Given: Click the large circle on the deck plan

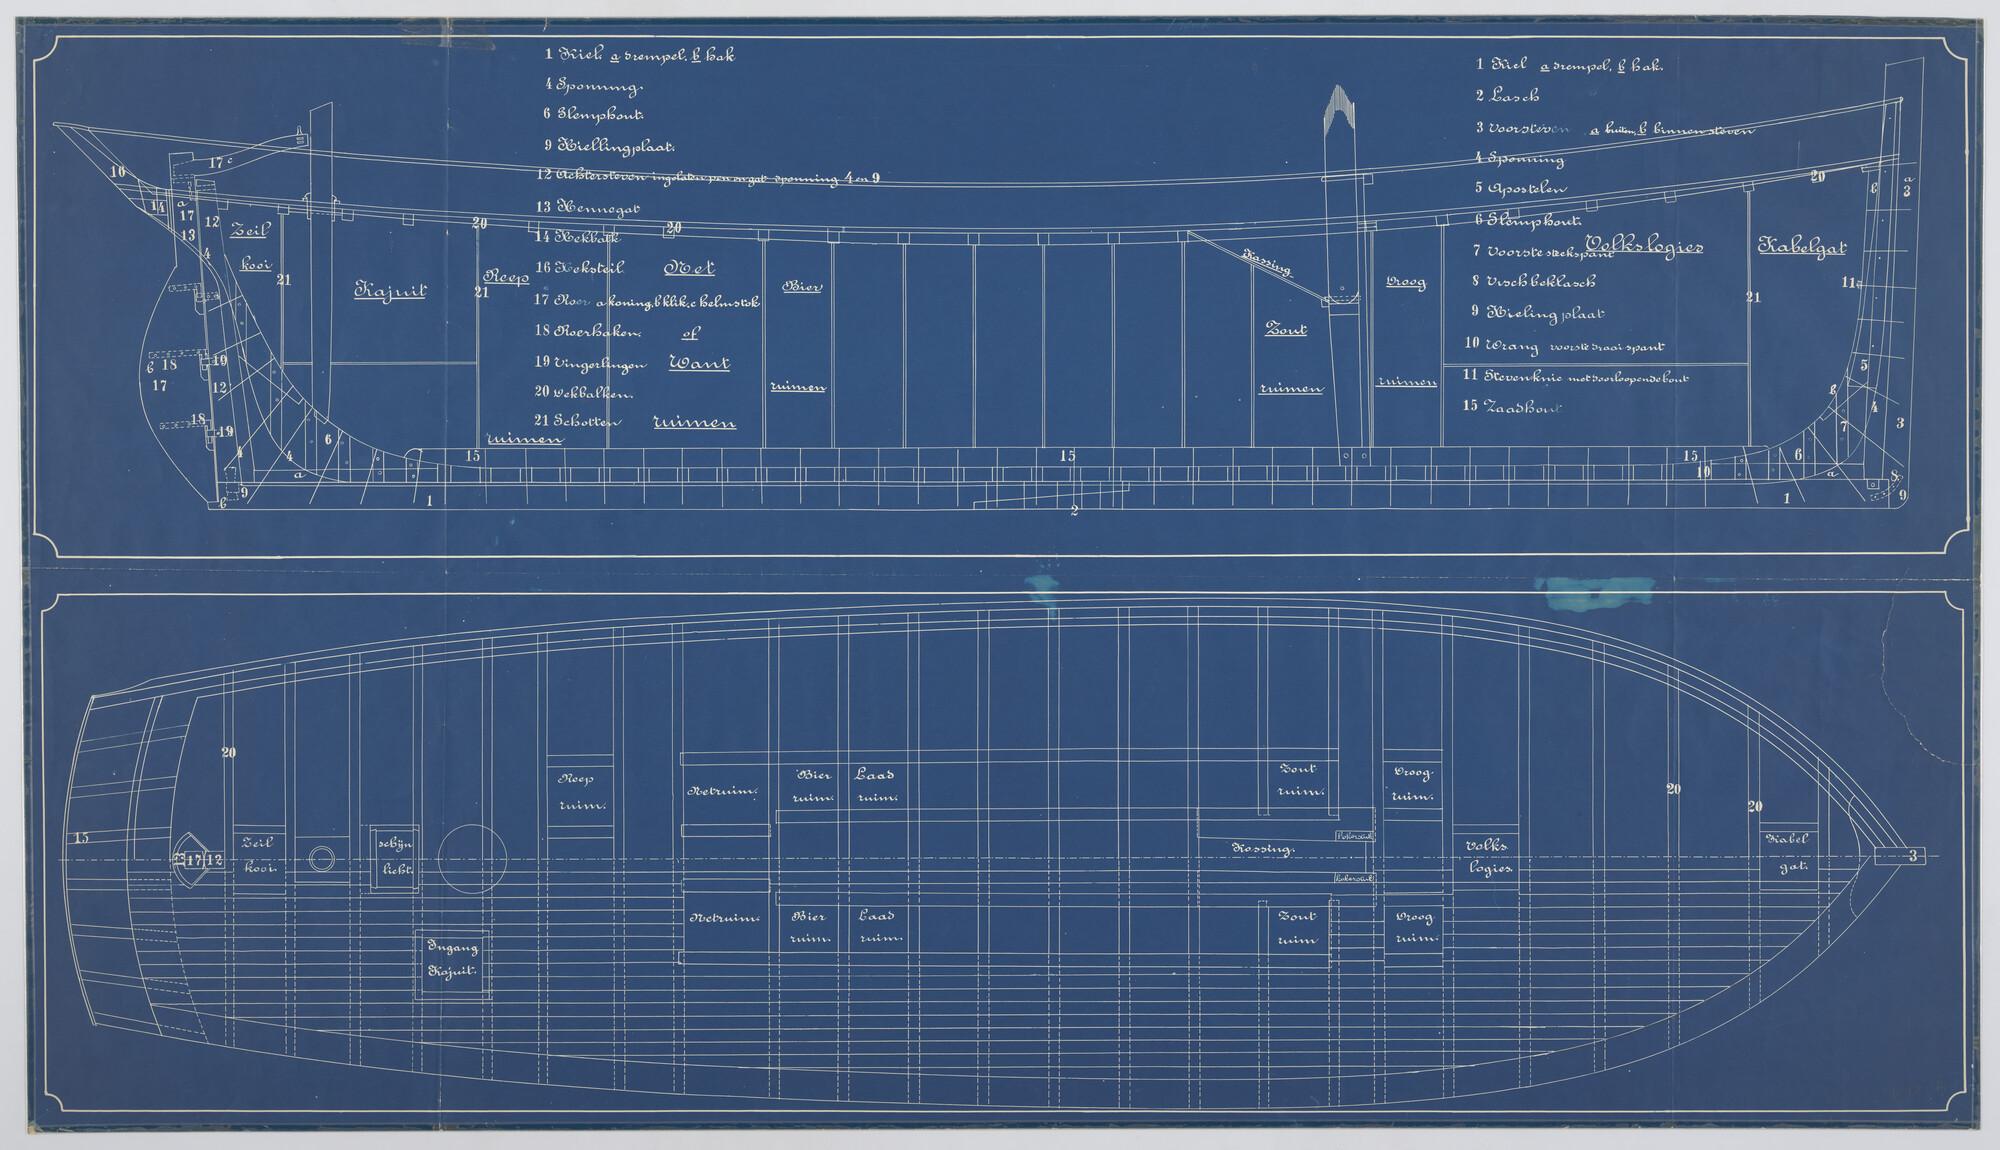Looking at the screenshot, I should click(x=472, y=860).
